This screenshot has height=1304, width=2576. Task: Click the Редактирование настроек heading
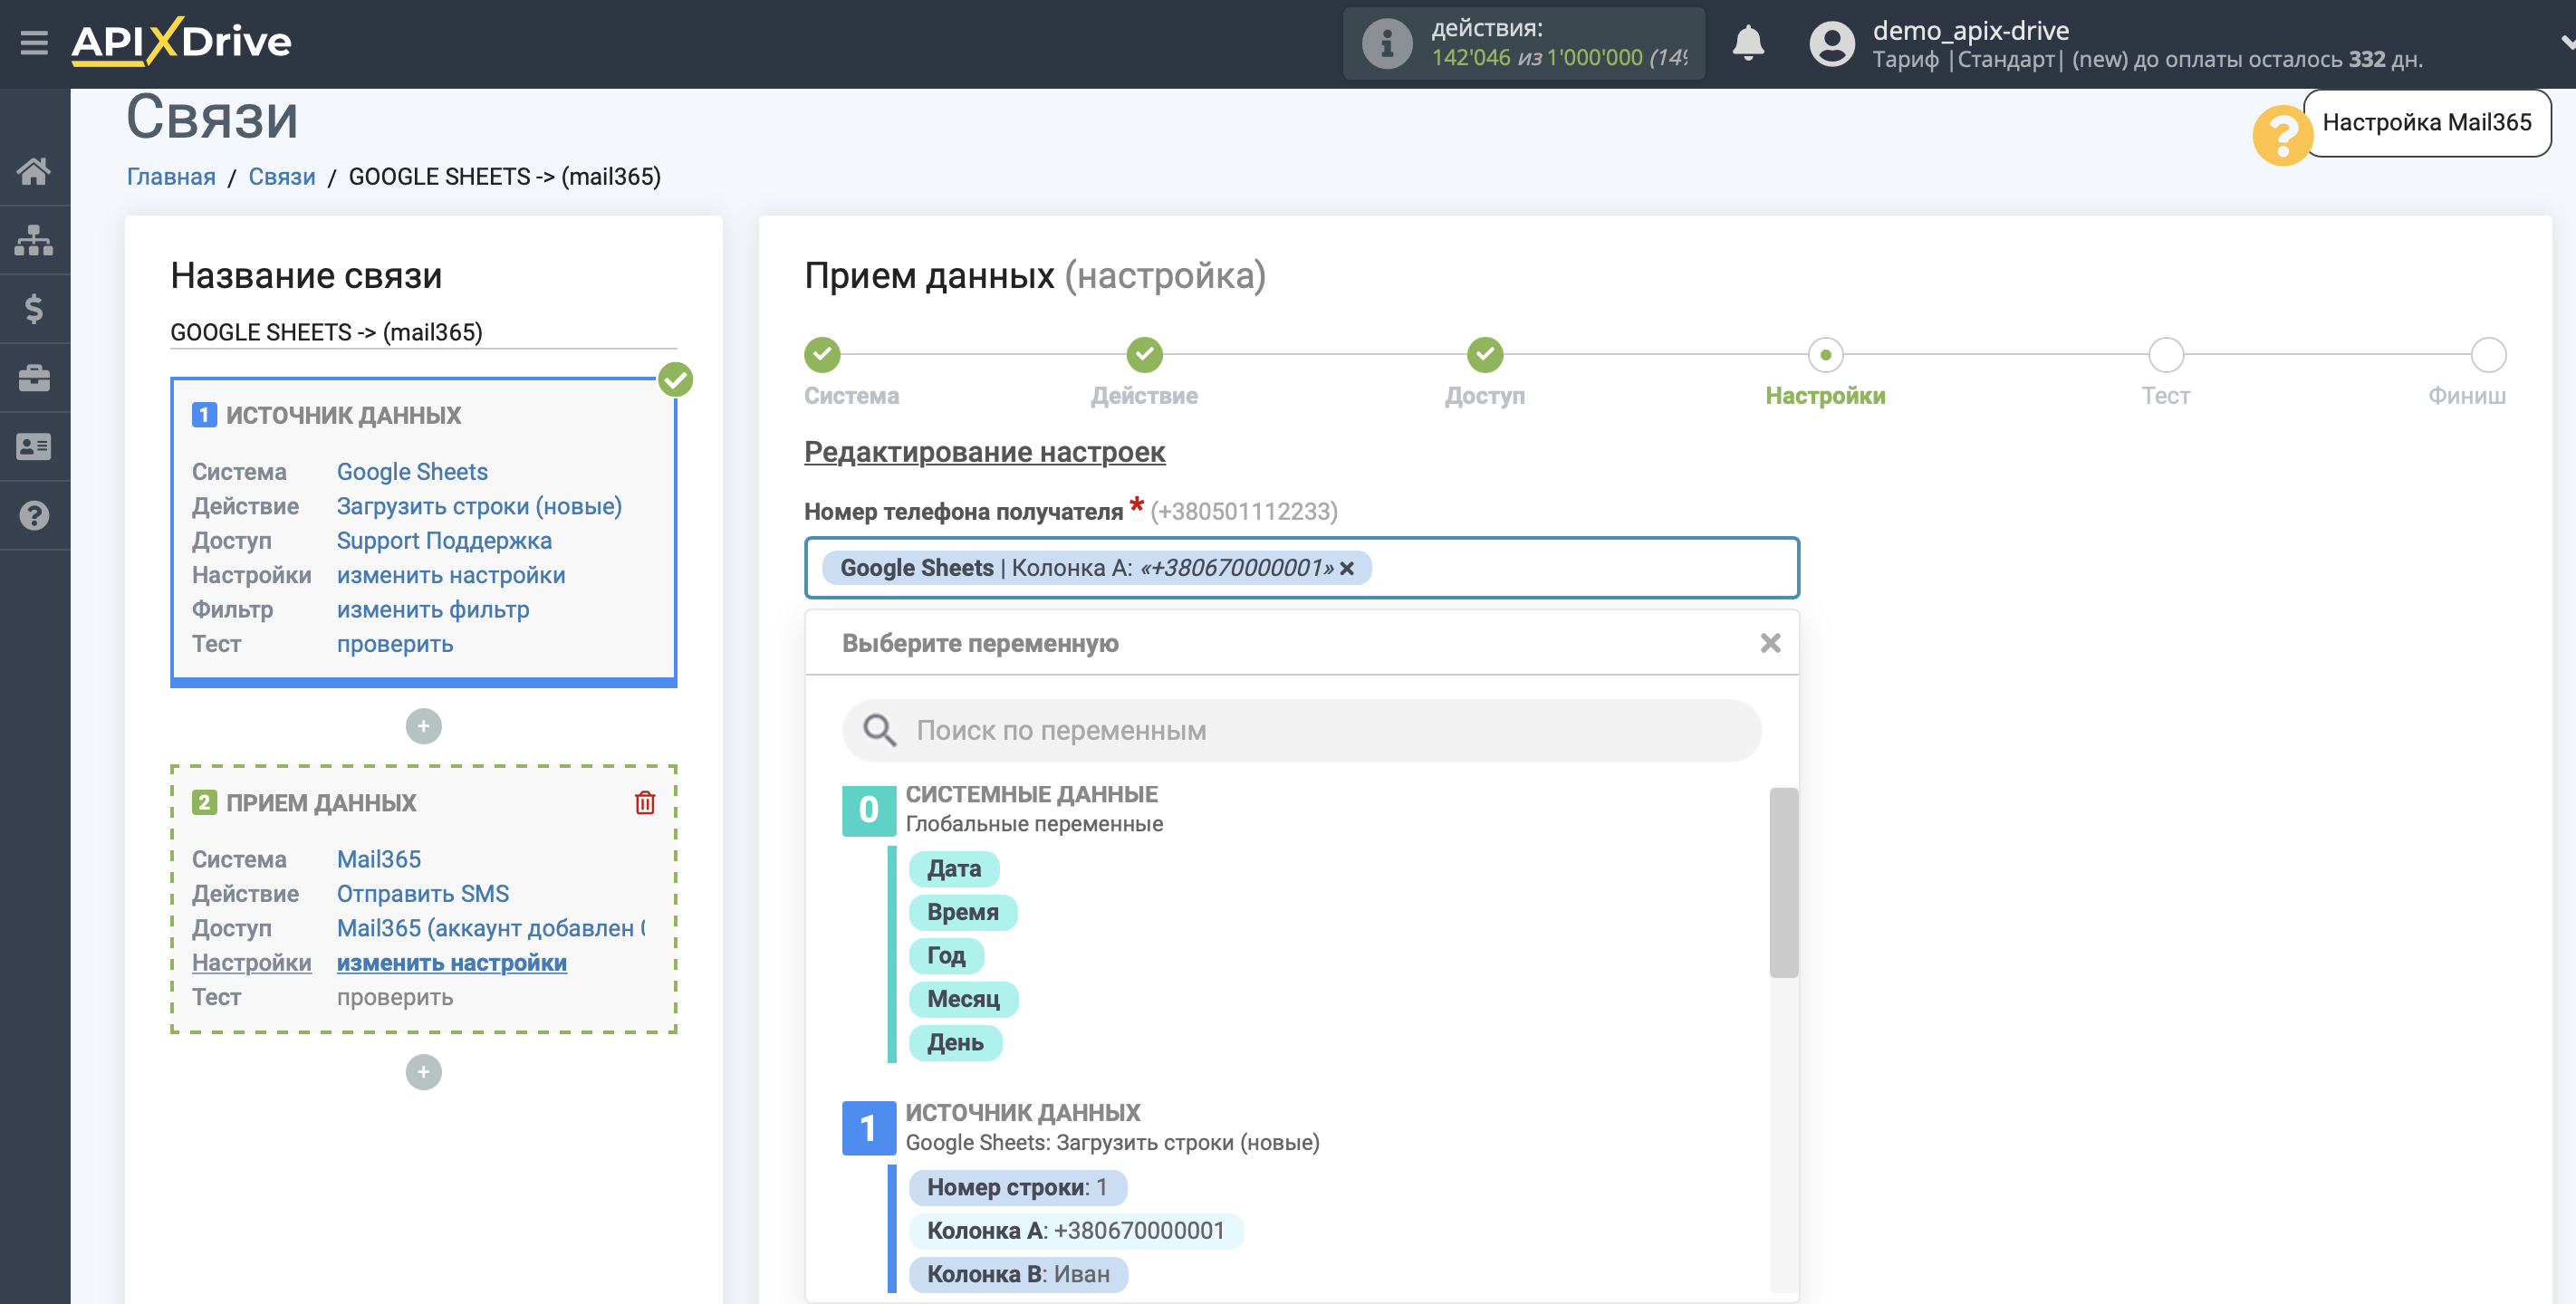pyautogui.click(x=984, y=452)
